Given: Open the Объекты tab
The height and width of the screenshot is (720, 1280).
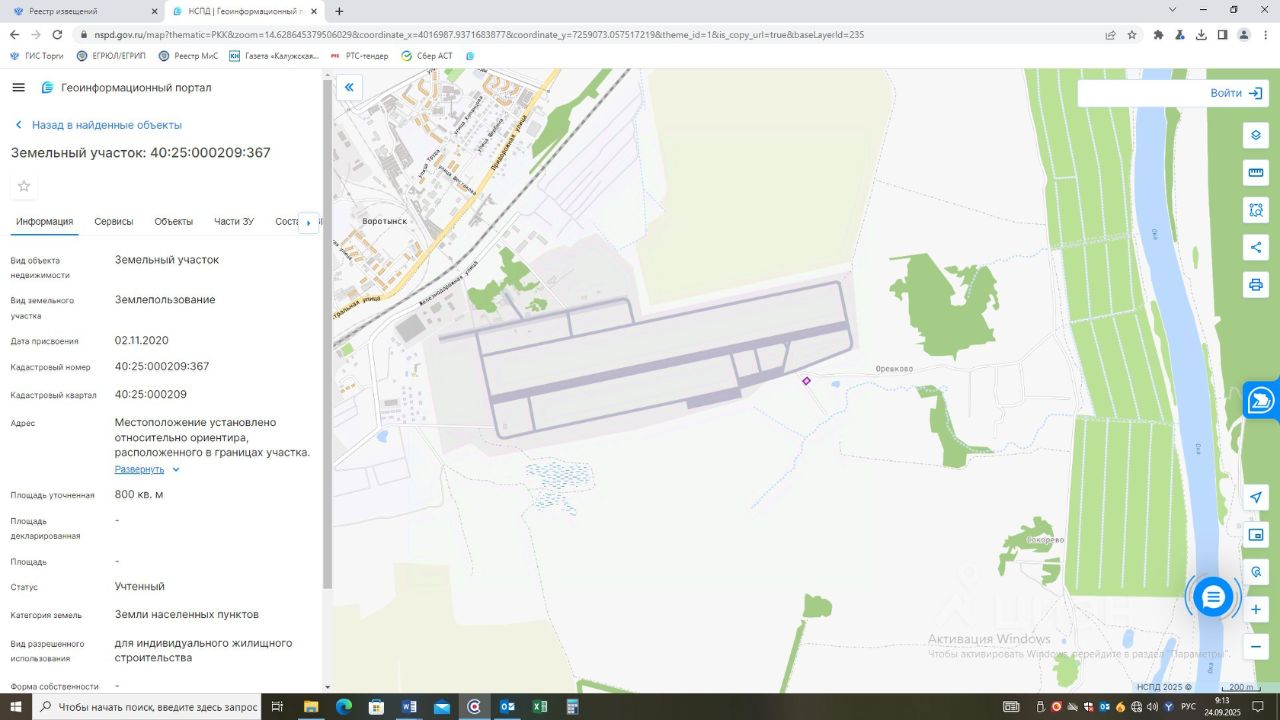Looking at the screenshot, I should tap(174, 221).
